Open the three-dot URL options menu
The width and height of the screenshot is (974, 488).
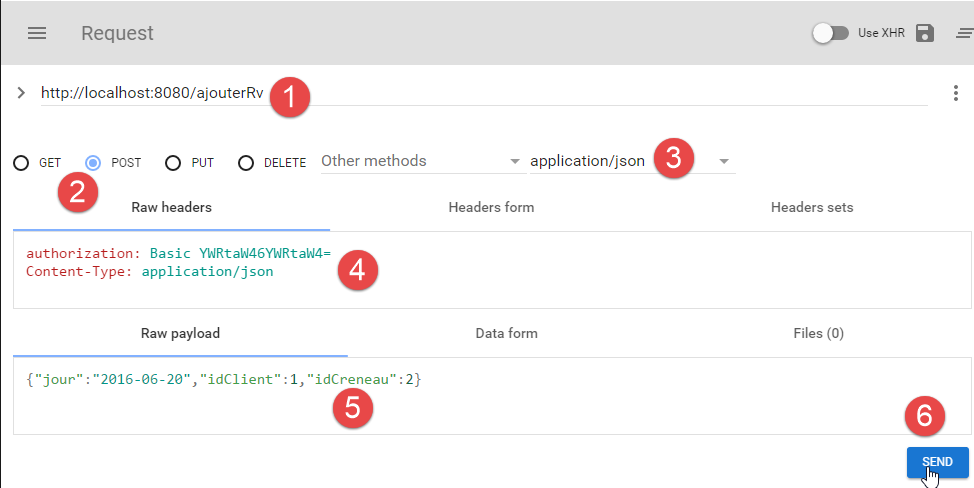(956, 93)
